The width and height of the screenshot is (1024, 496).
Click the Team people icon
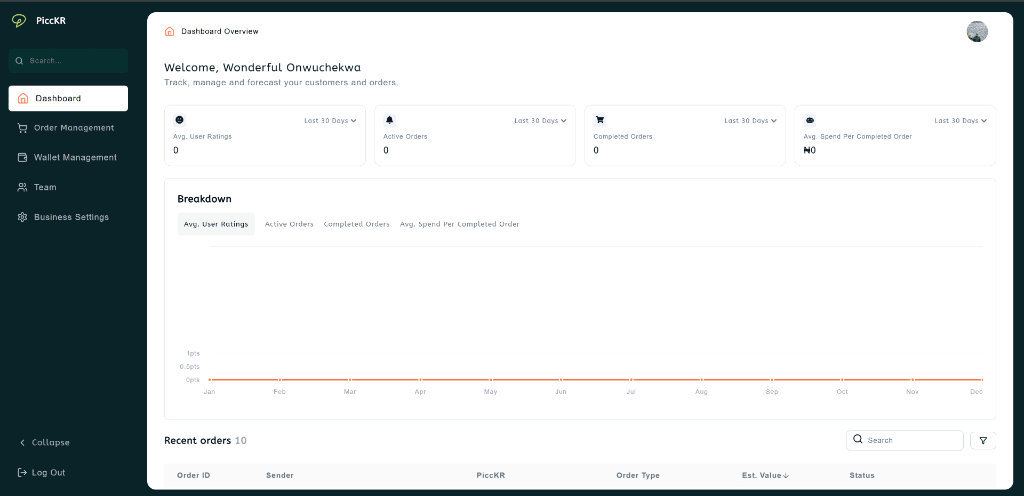click(22, 187)
